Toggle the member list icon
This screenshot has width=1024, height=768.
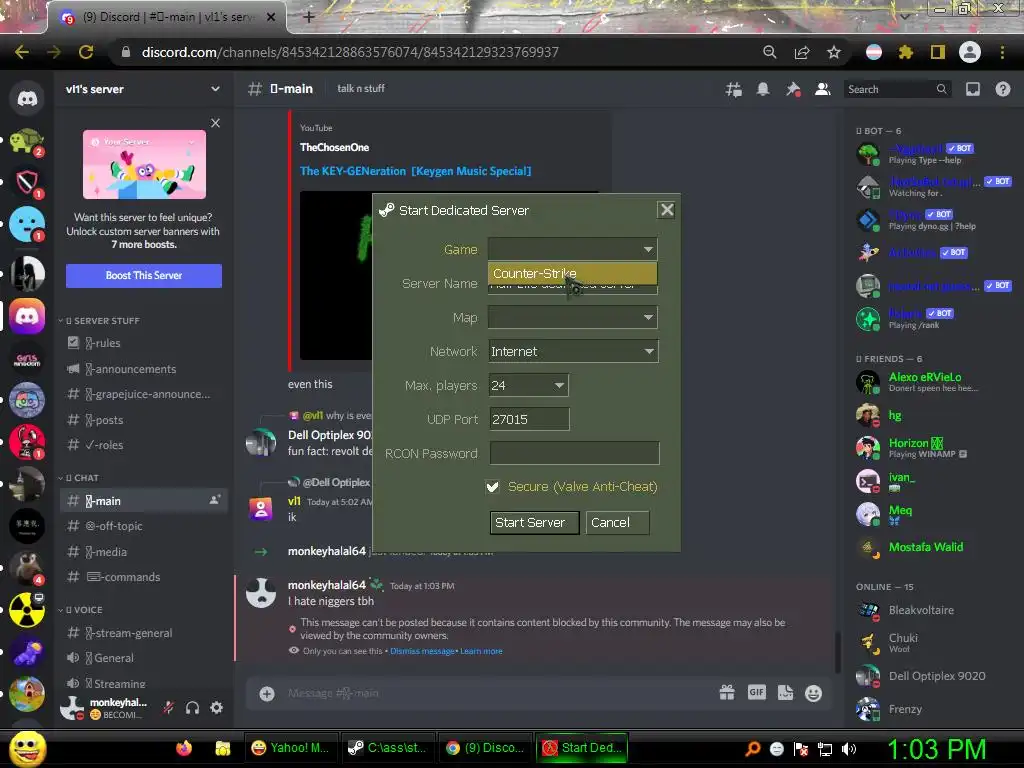click(x=823, y=89)
